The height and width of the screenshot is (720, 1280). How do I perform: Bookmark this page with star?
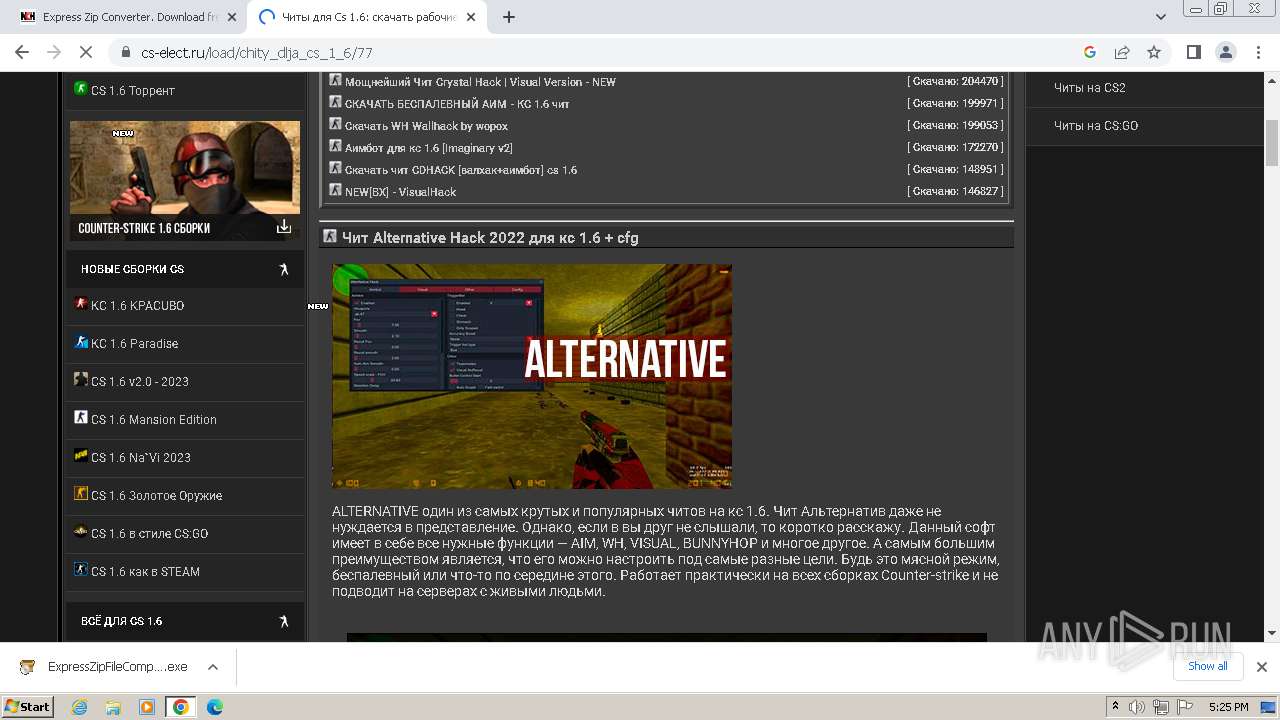coord(1154,52)
